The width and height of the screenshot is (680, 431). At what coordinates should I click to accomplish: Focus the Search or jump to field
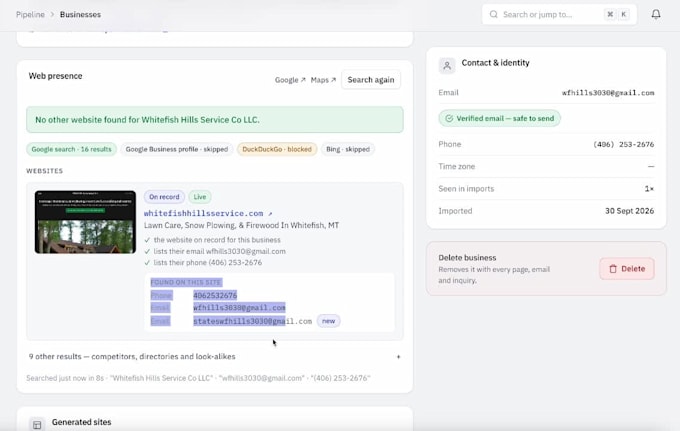(559, 14)
